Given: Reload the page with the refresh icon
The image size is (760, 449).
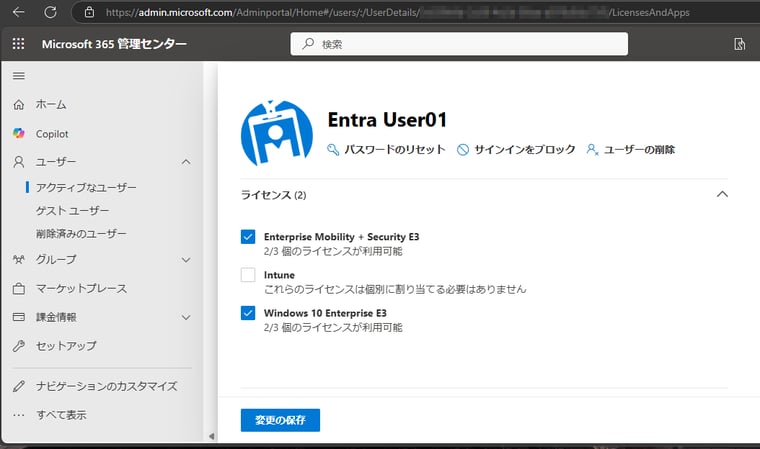Looking at the screenshot, I should coord(50,12).
